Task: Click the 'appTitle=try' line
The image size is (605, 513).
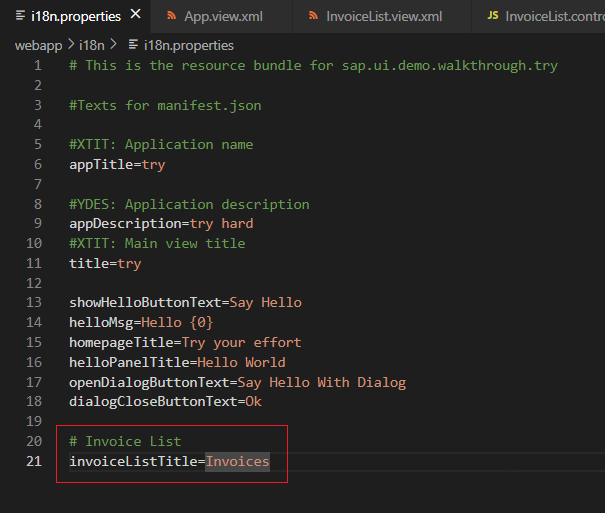Action: tap(117, 165)
